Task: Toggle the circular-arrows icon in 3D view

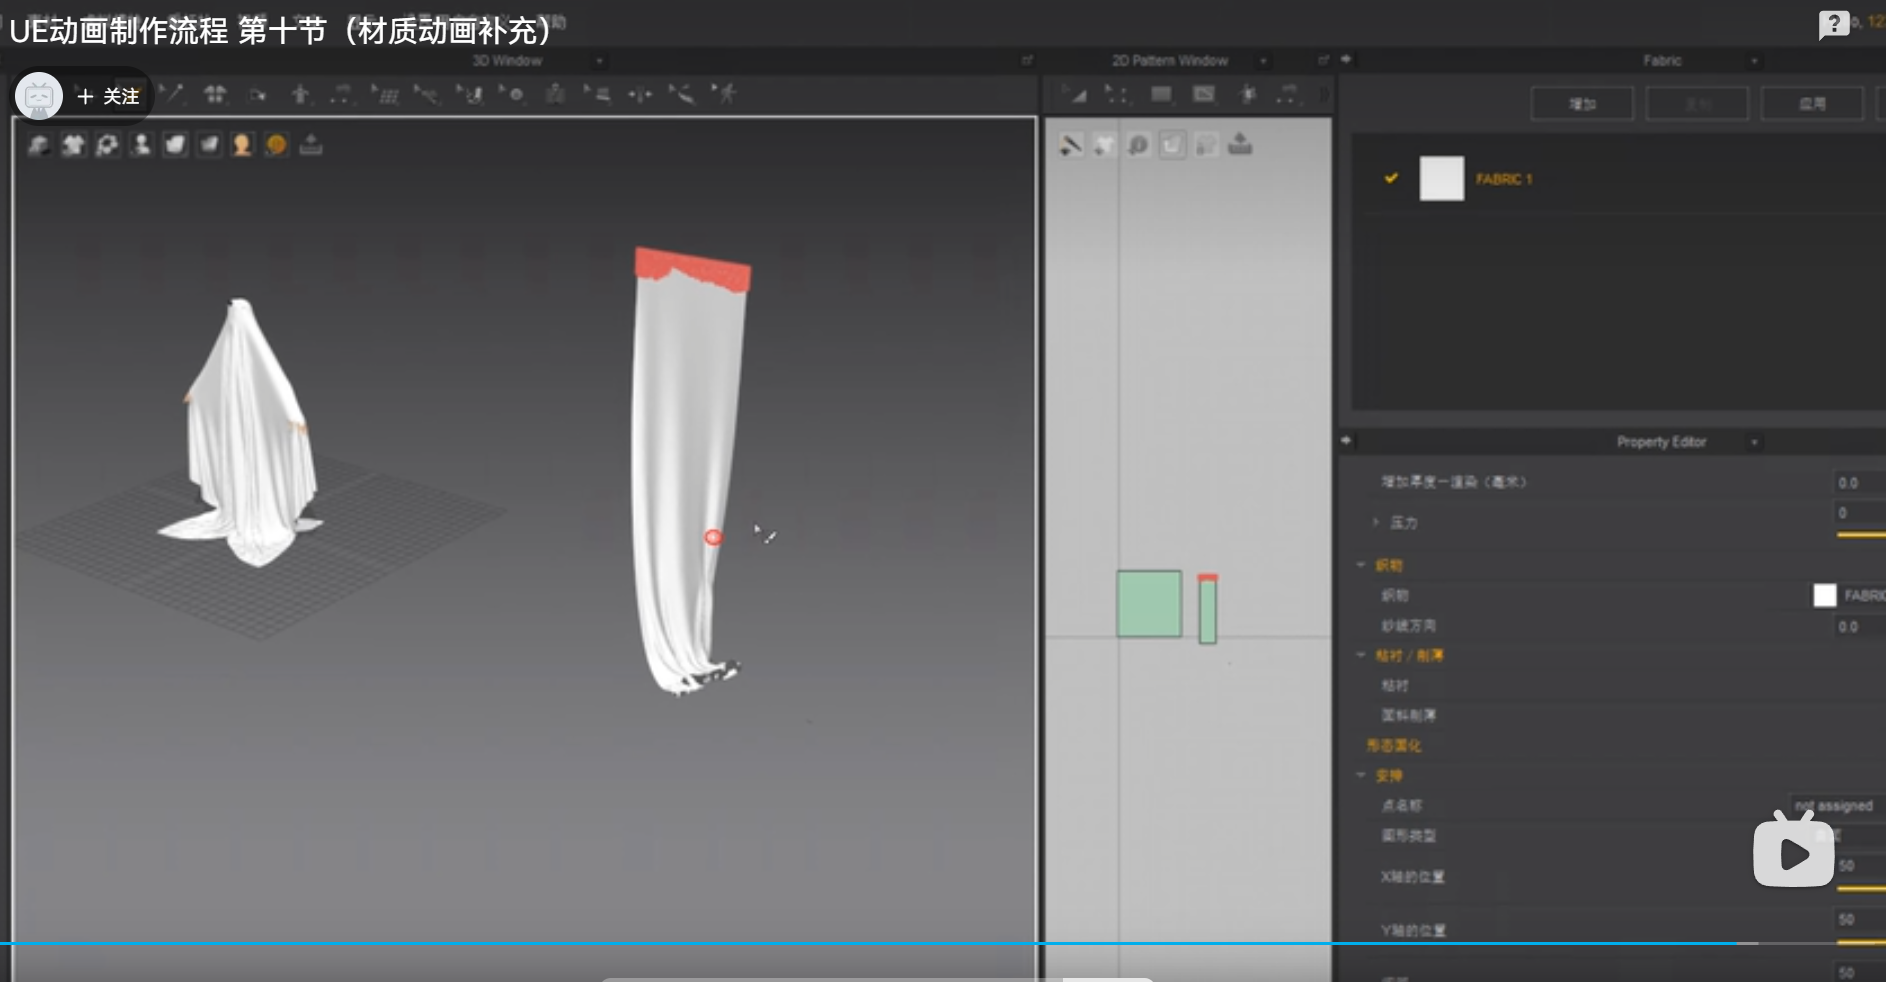Action: [107, 145]
